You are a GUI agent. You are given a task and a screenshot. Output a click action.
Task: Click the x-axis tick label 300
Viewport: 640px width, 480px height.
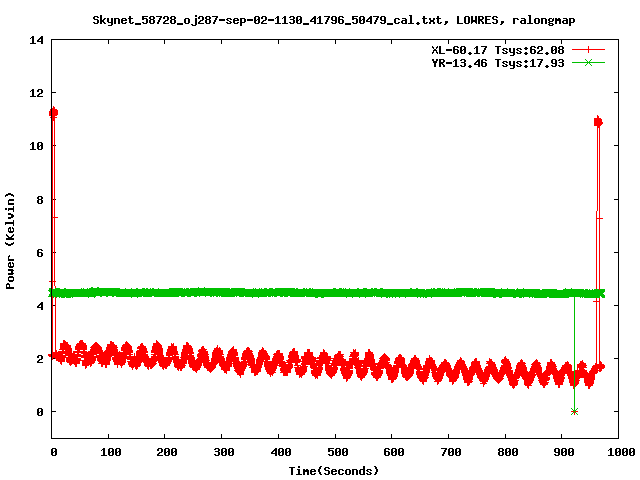click(224, 452)
